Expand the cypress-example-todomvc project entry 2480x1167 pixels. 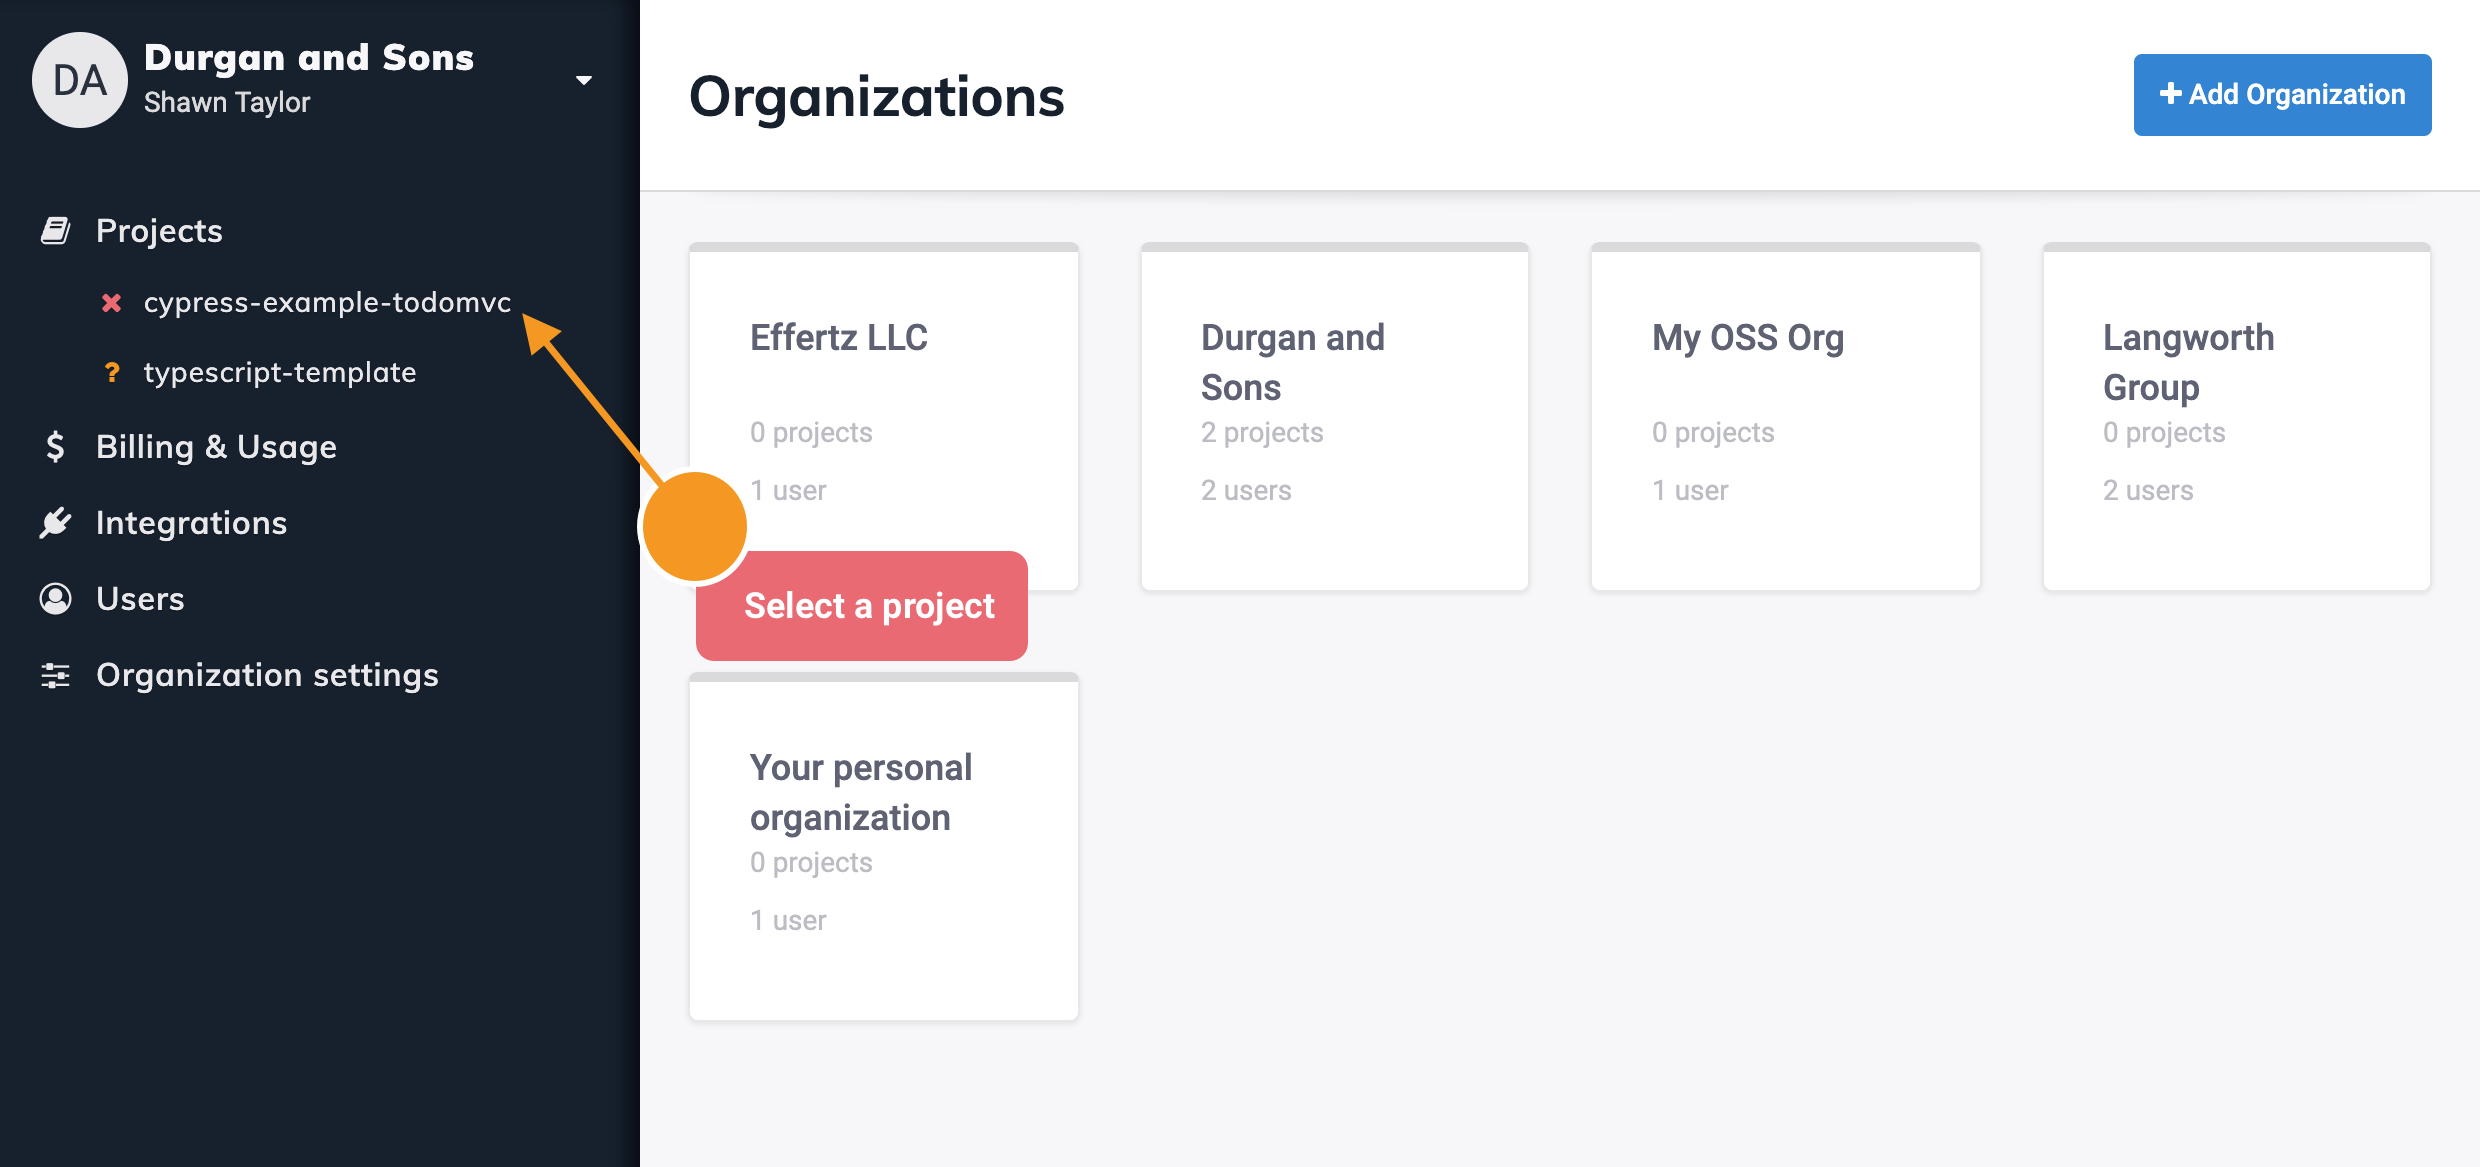click(x=327, y=302)
